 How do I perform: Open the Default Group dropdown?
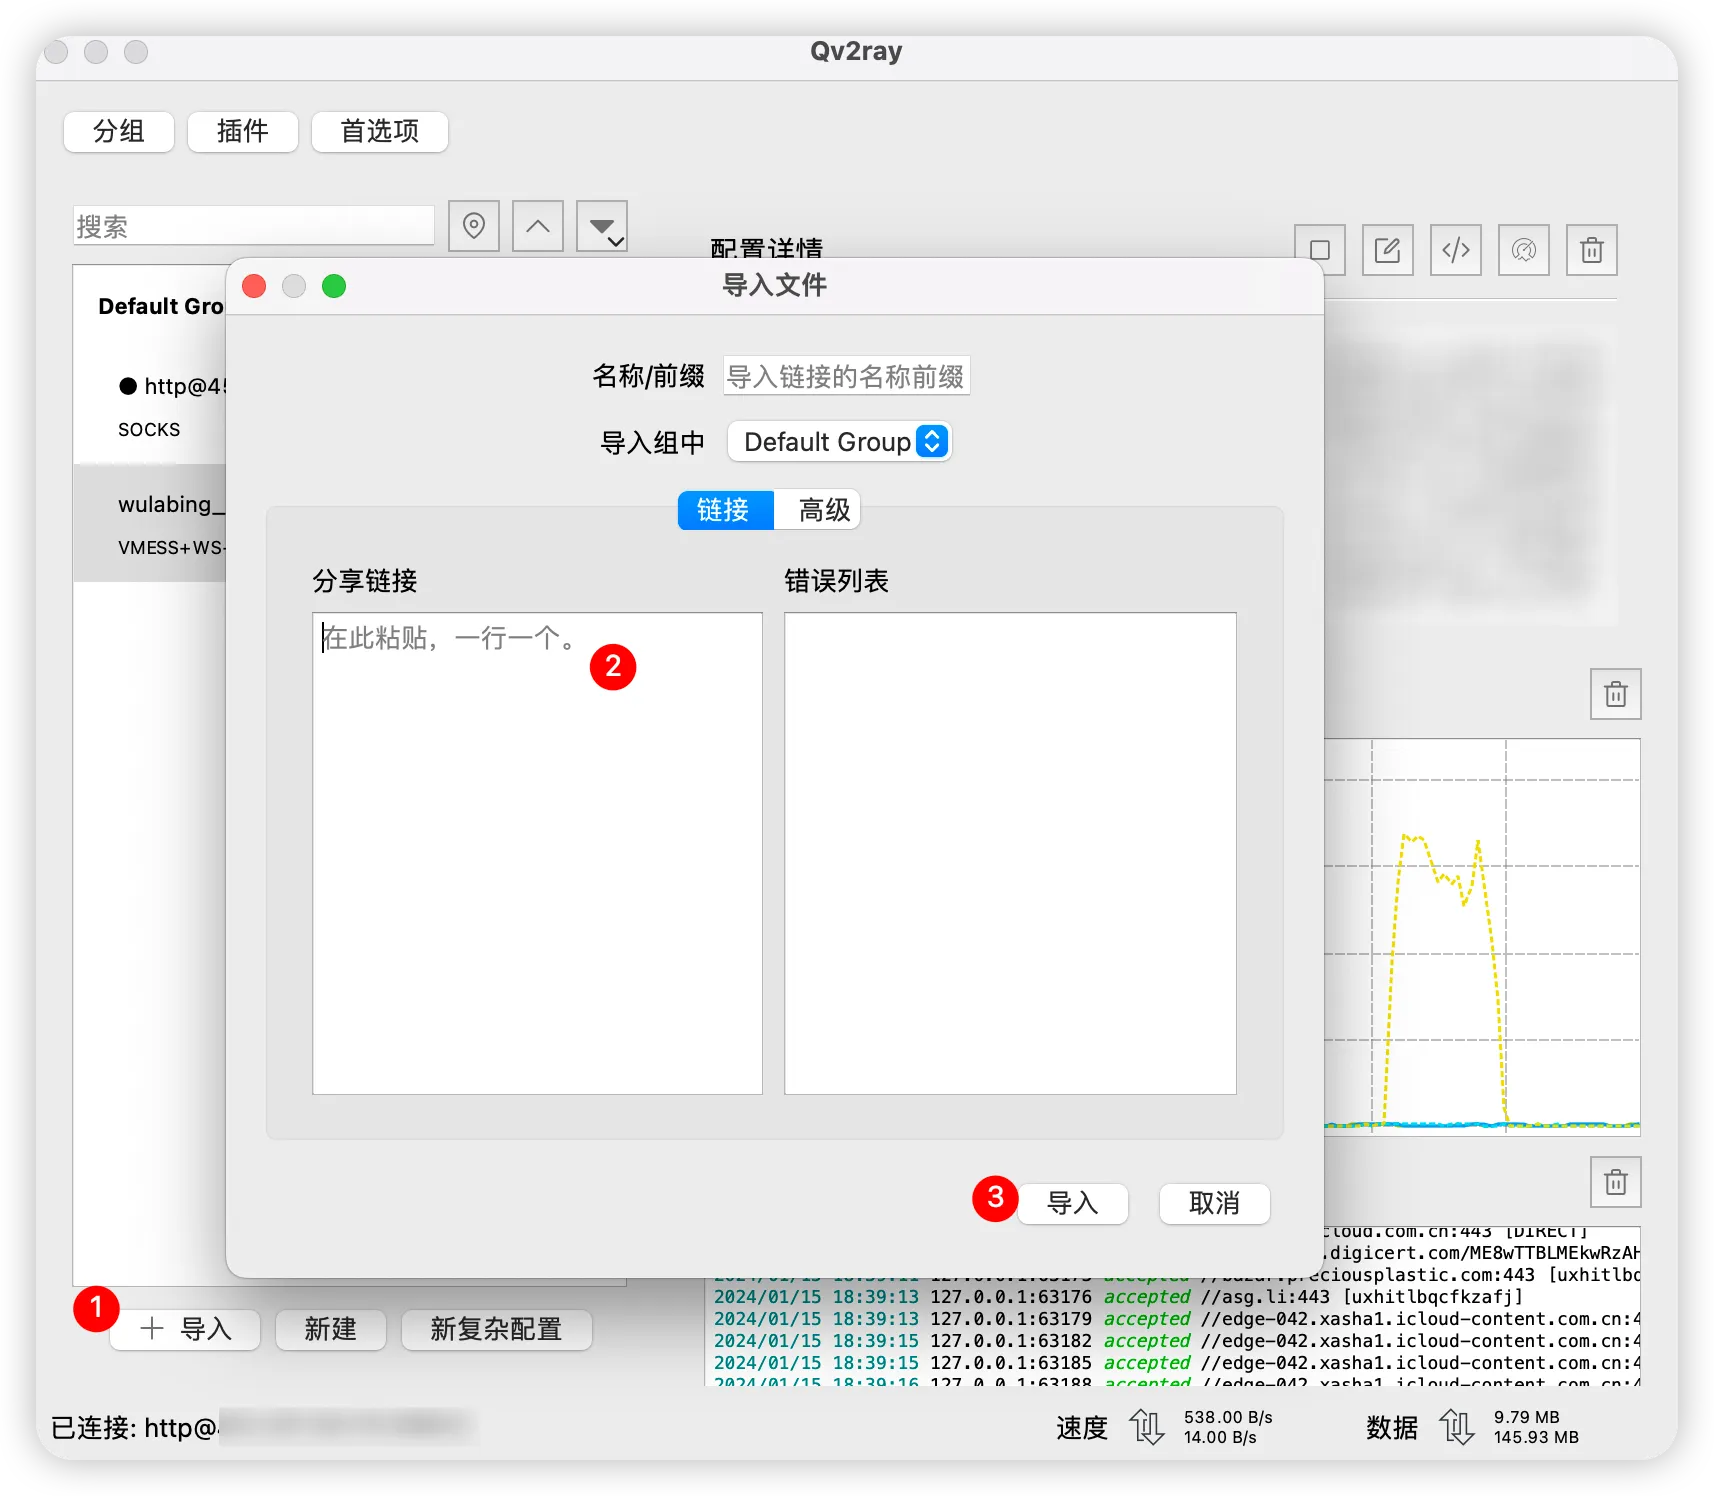840,441
